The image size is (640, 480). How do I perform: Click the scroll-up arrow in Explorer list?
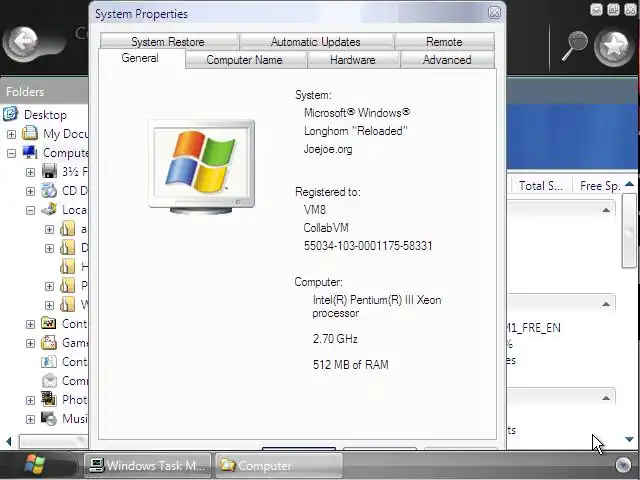pos(629,184)
